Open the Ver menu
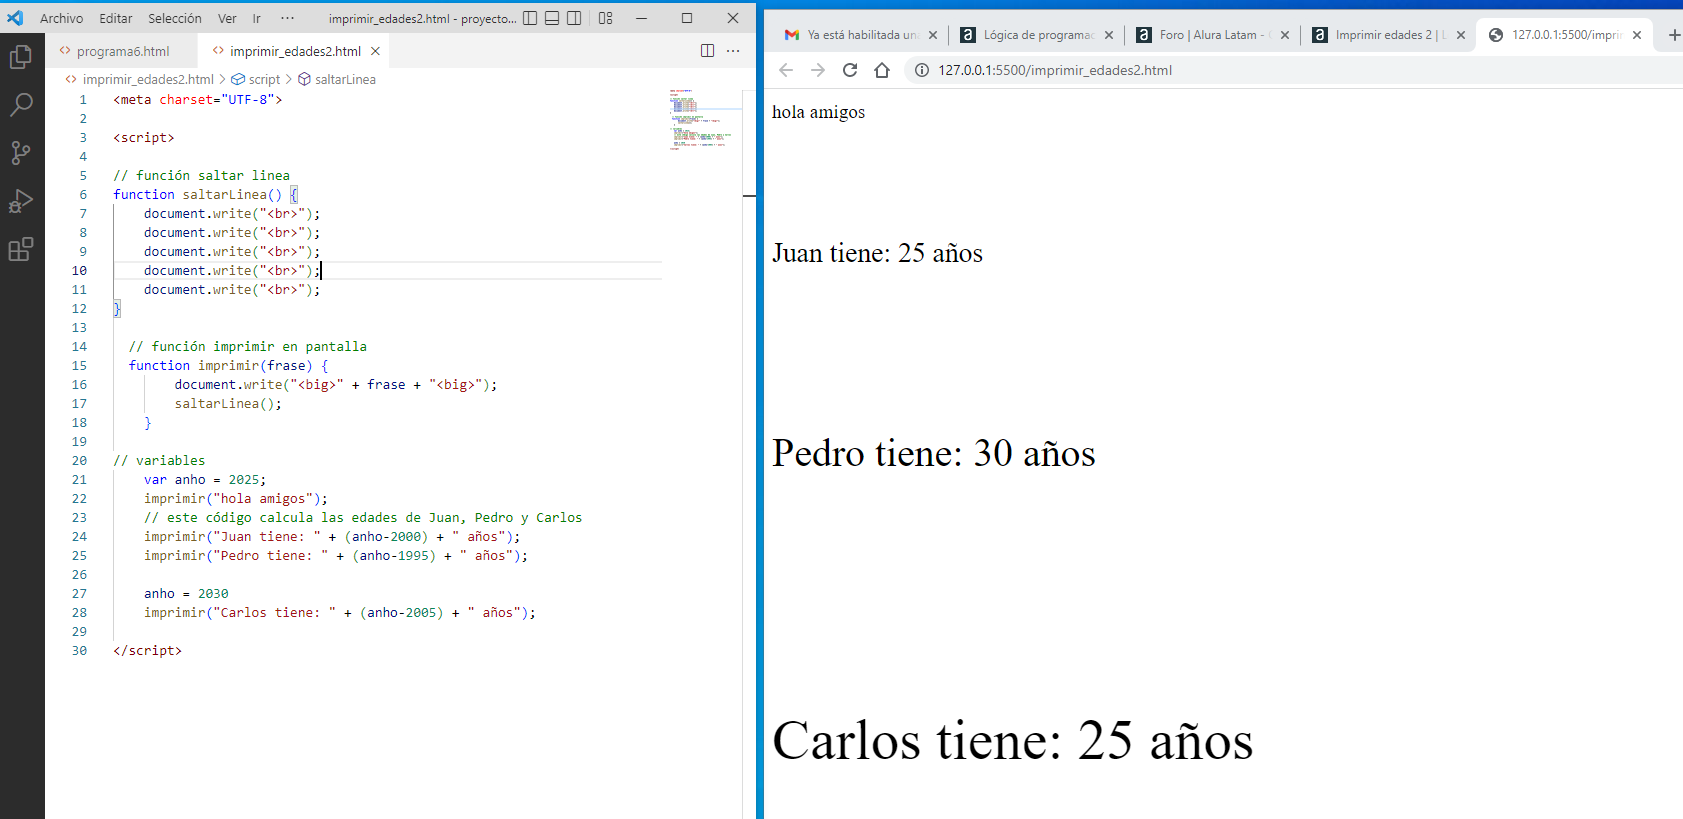This screenshot has width=1683, height=819. coord(227,18)
